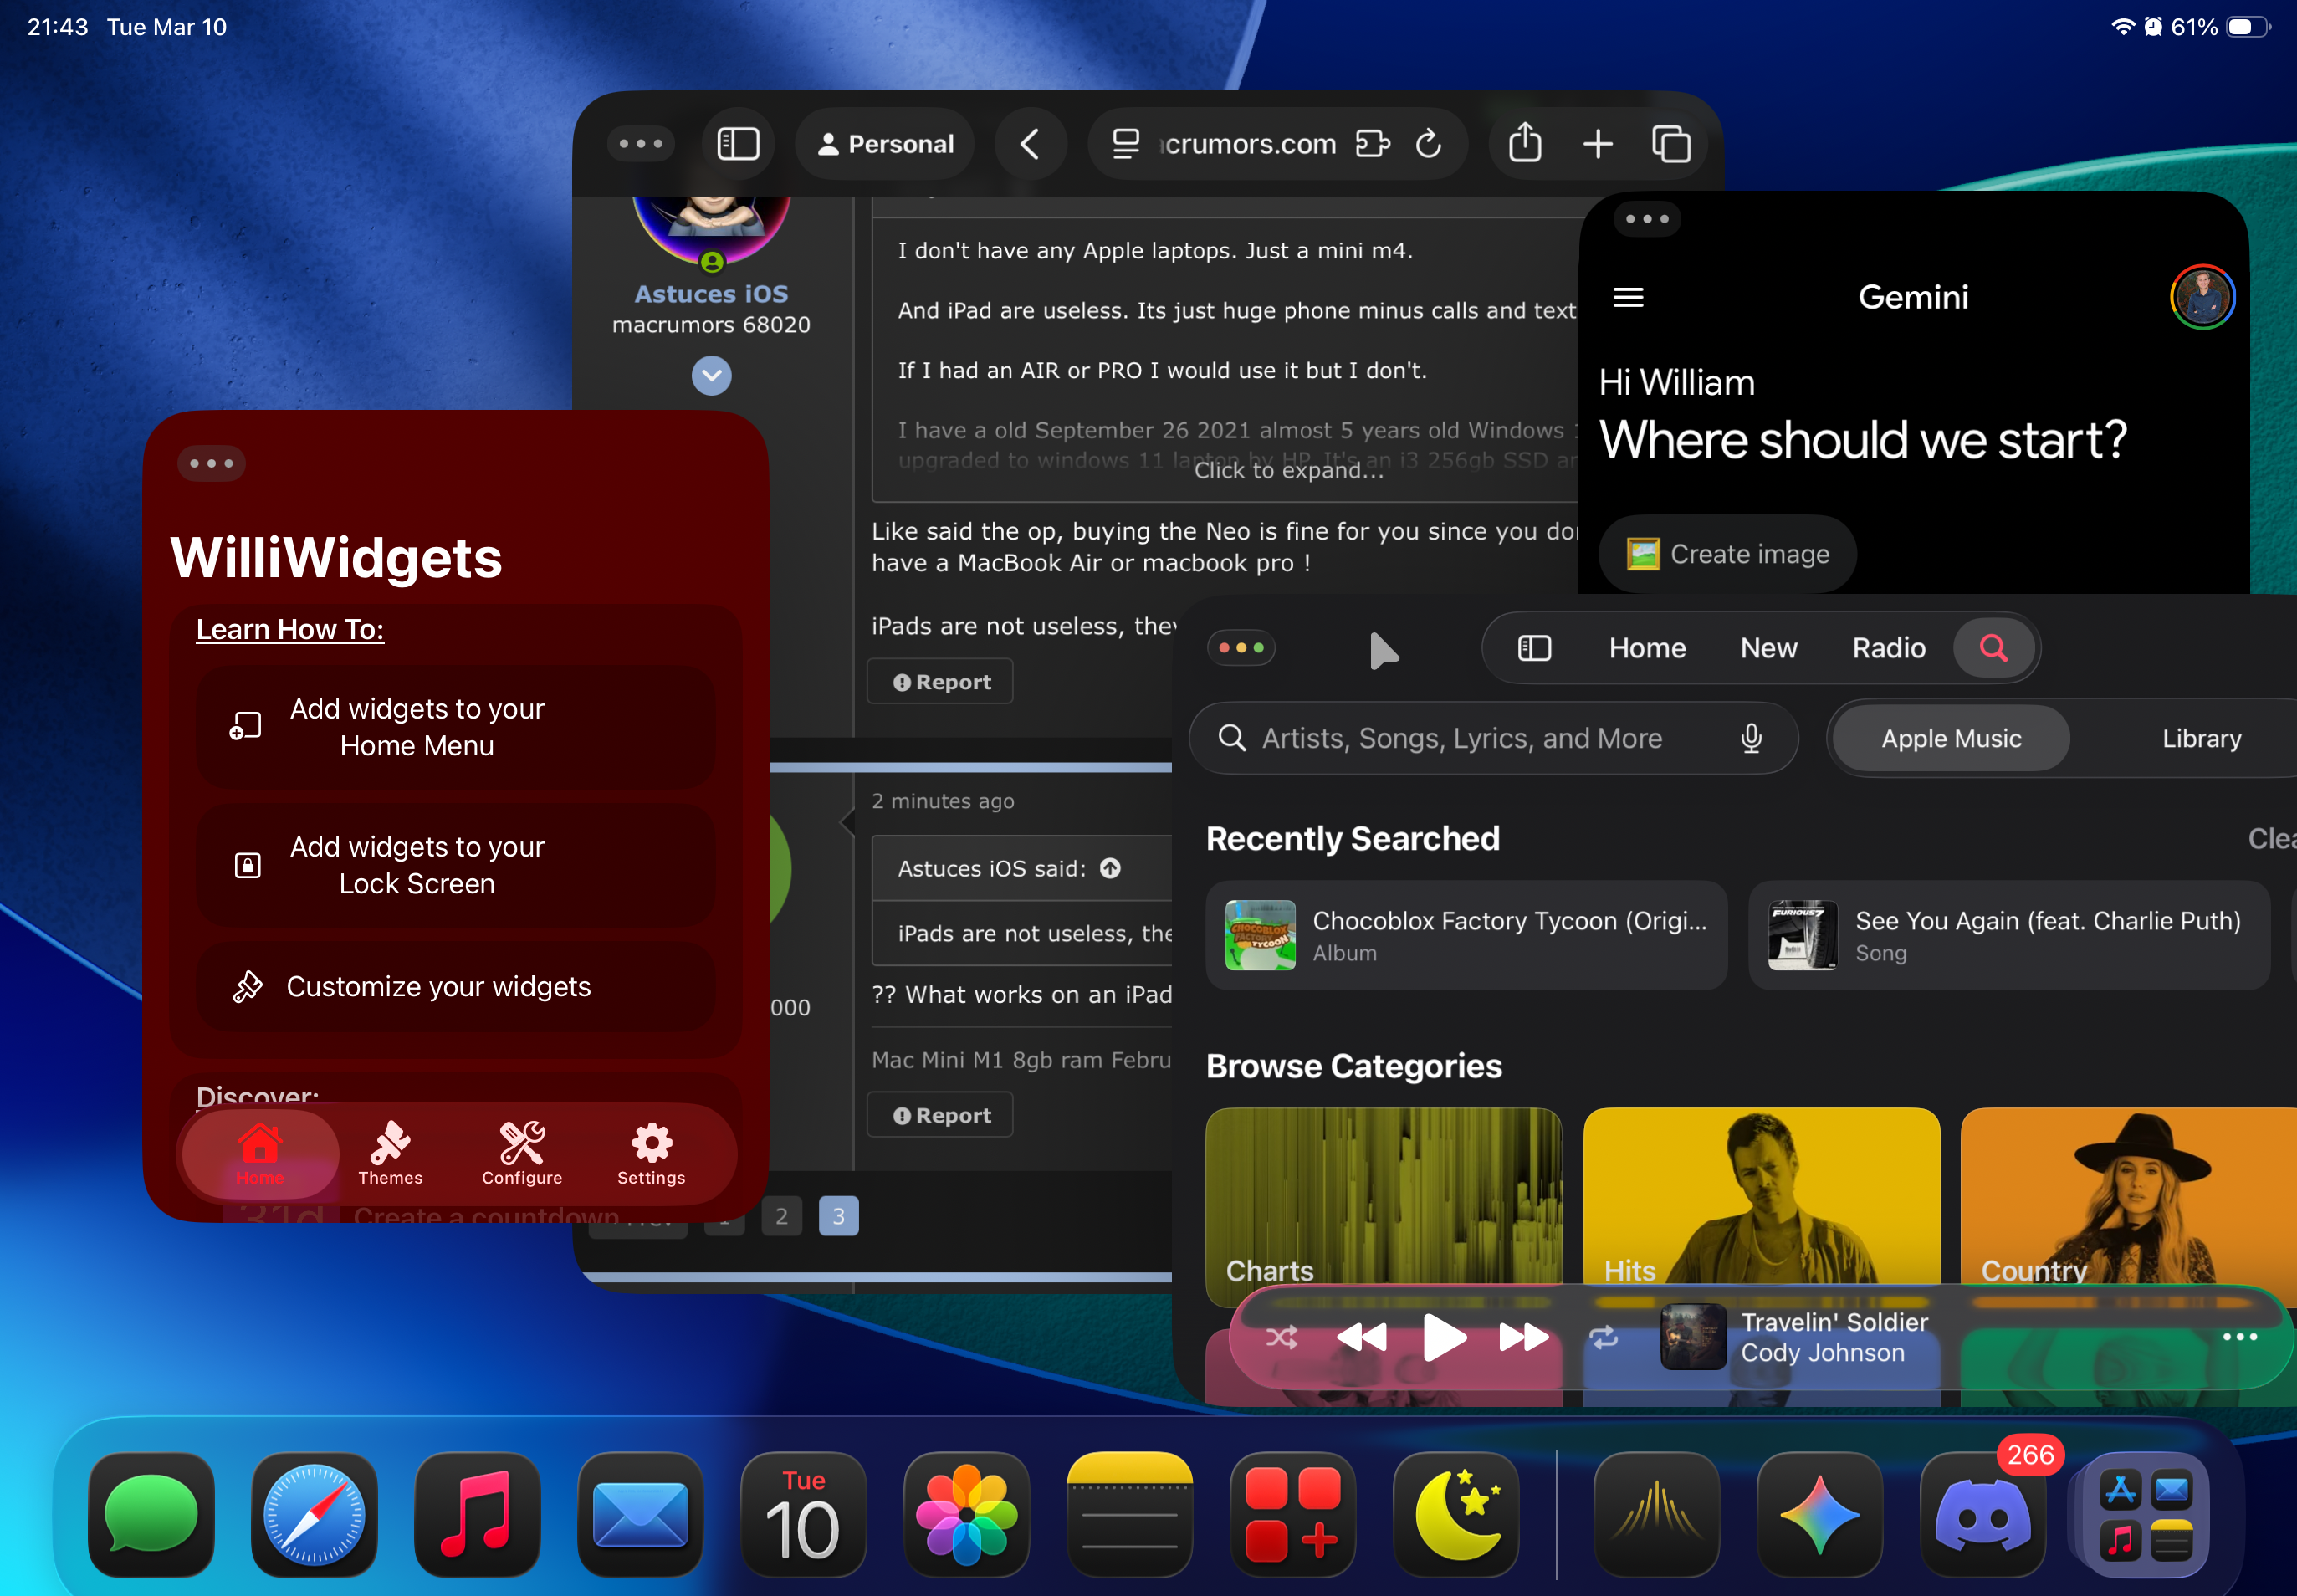Screen dimensions: 2297x1596
Task: Open Calendar from the dock
Action: [x=803, y=1515]
